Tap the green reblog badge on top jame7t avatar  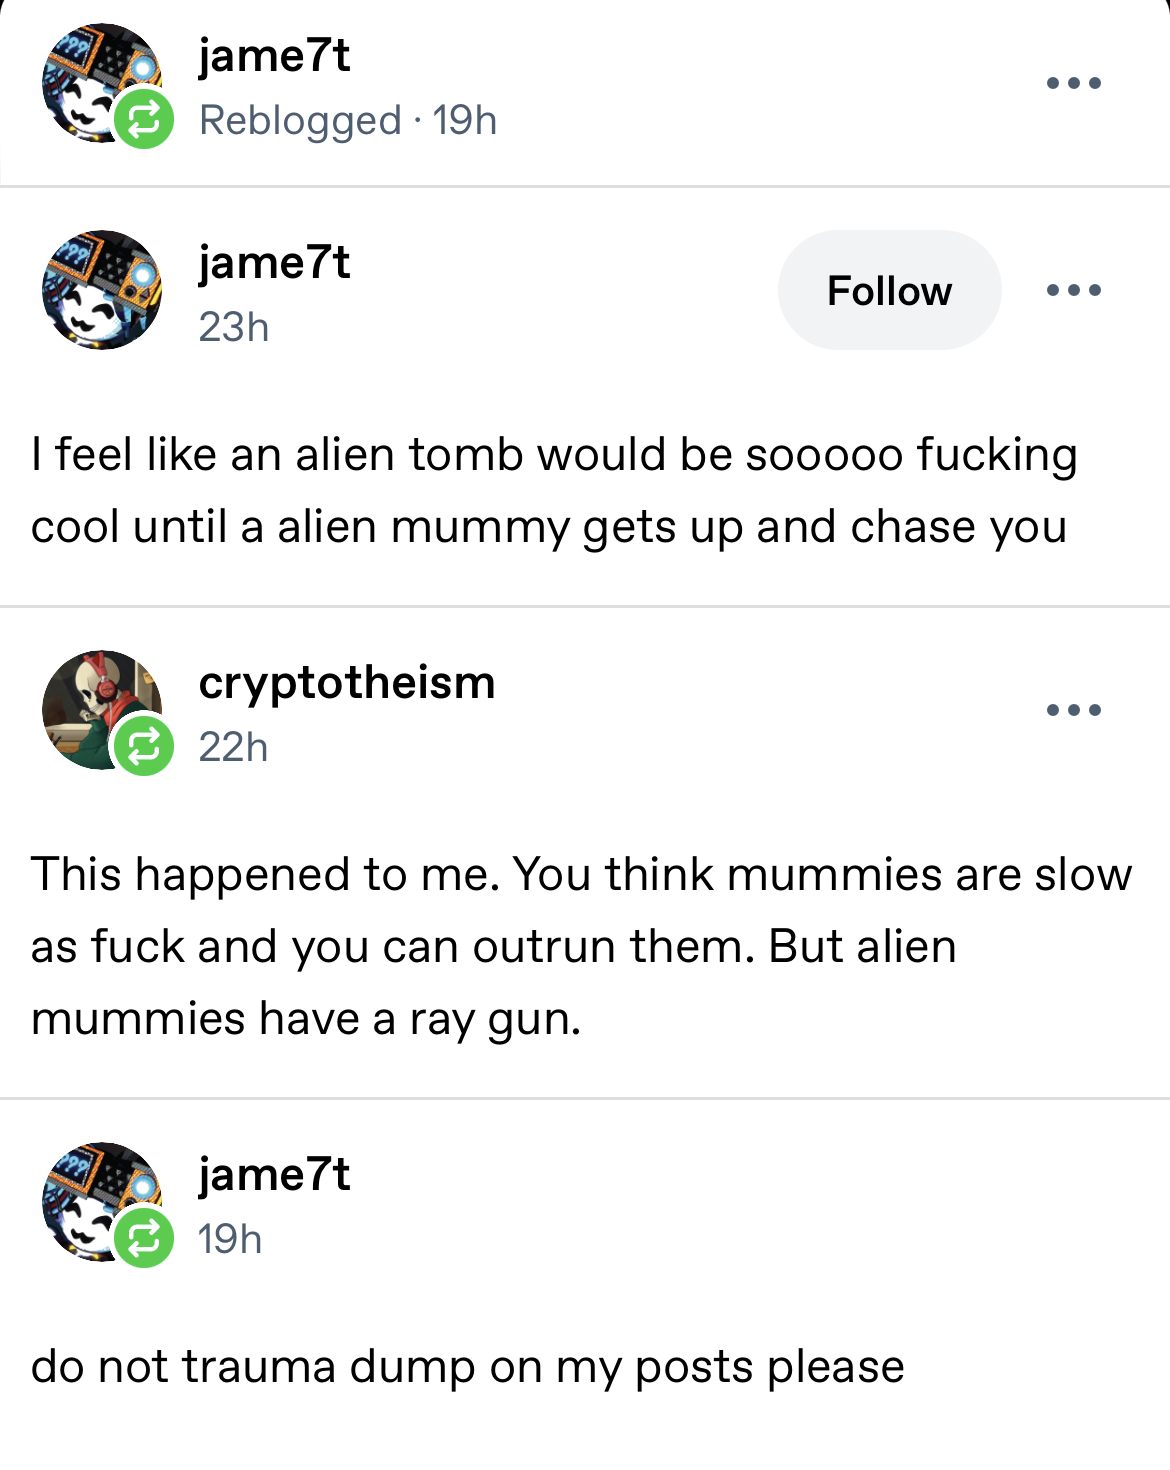144,120
